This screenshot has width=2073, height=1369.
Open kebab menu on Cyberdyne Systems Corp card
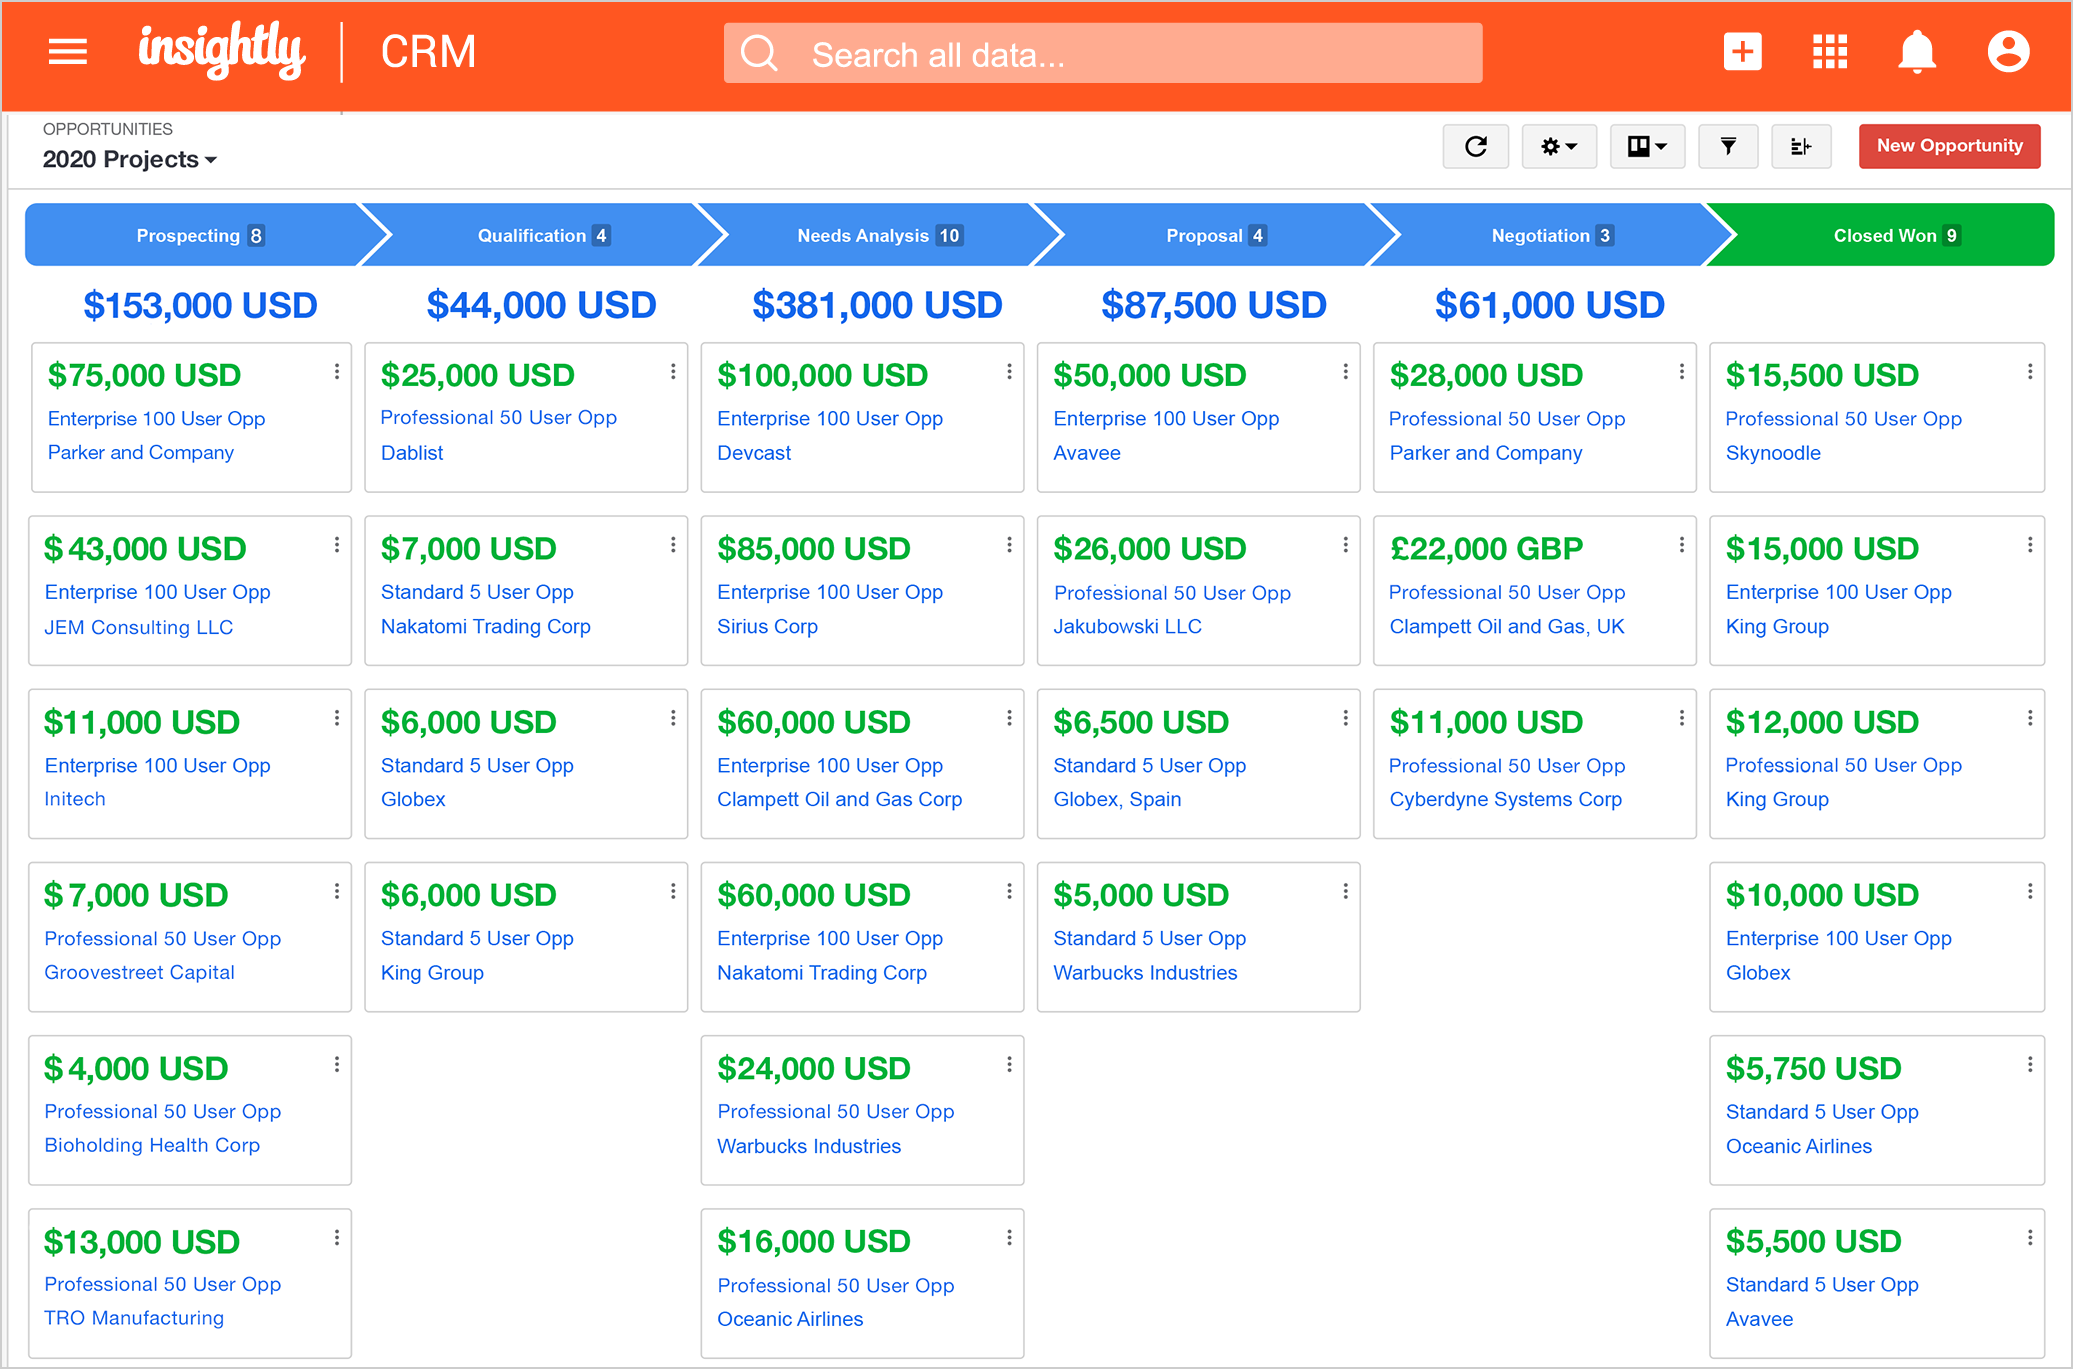[x=1681, y=718]
